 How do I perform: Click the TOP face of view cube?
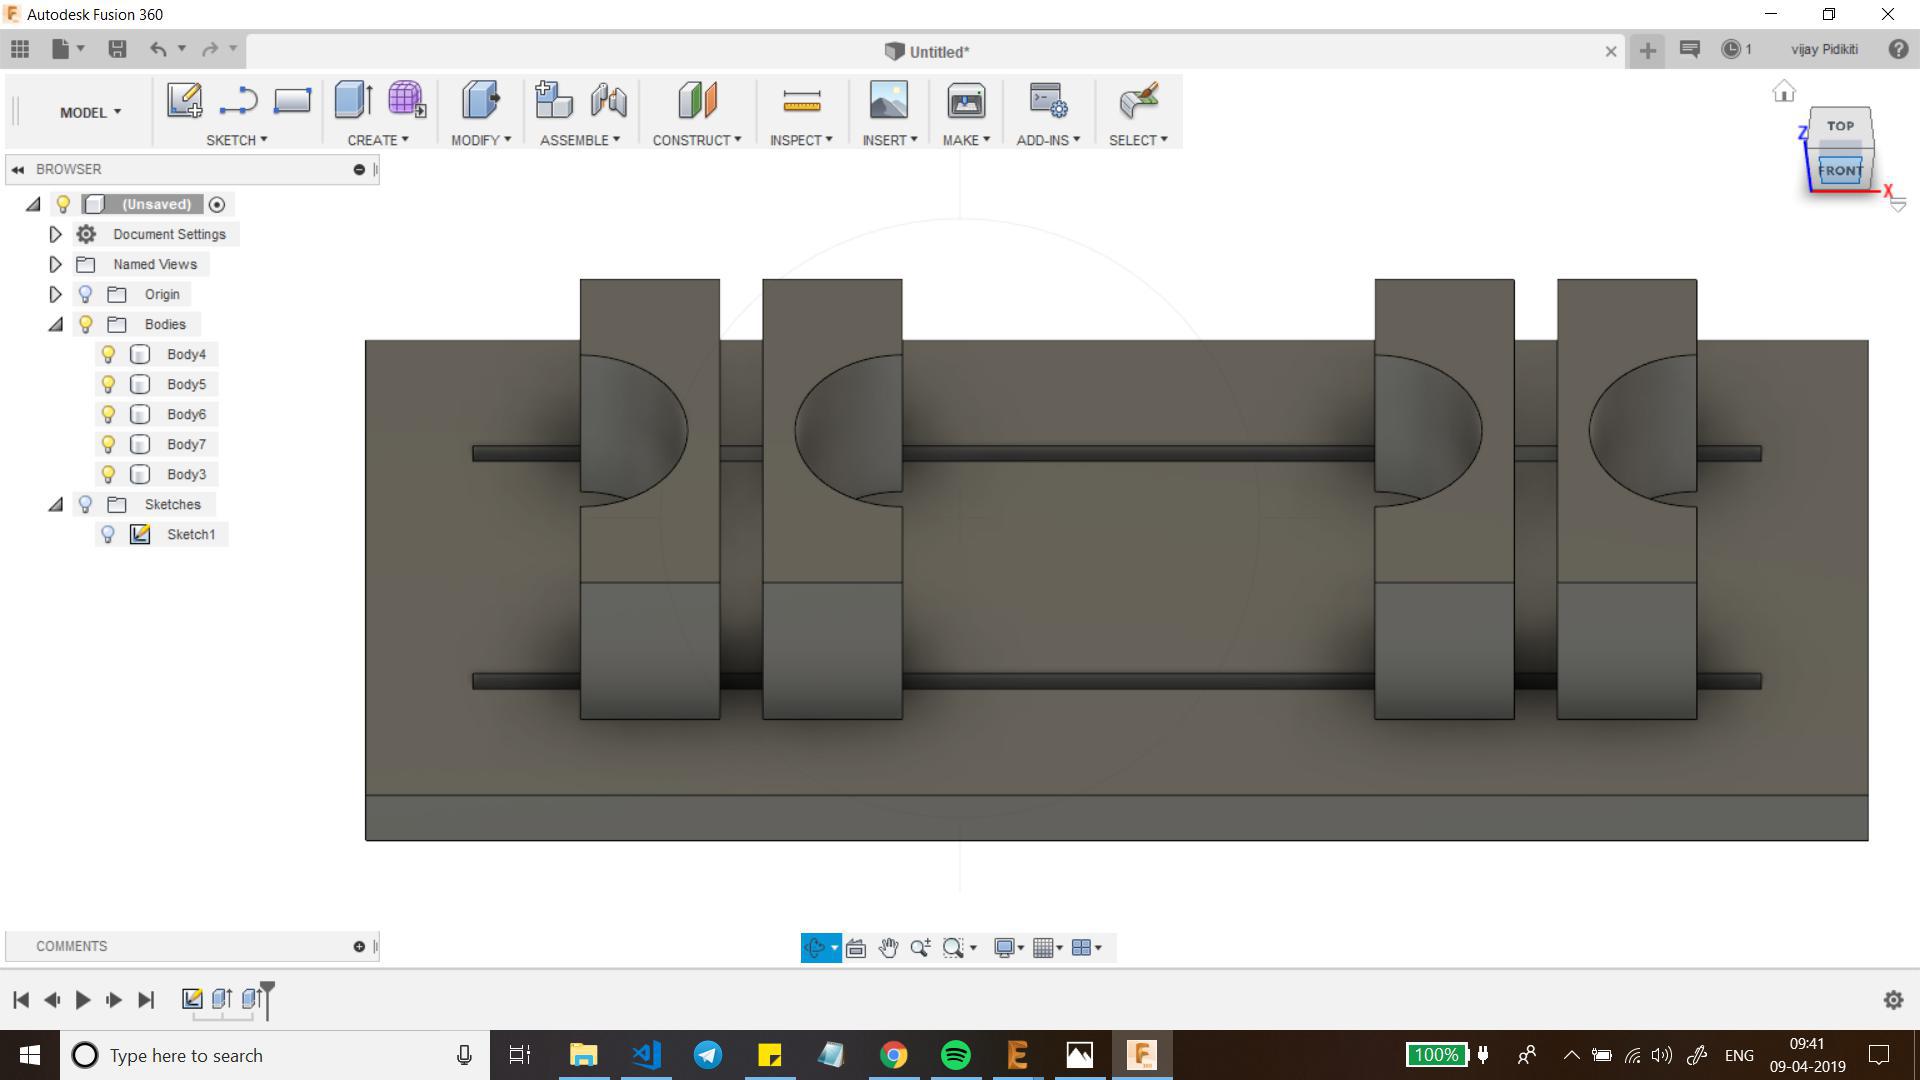tap(1840, 126)
